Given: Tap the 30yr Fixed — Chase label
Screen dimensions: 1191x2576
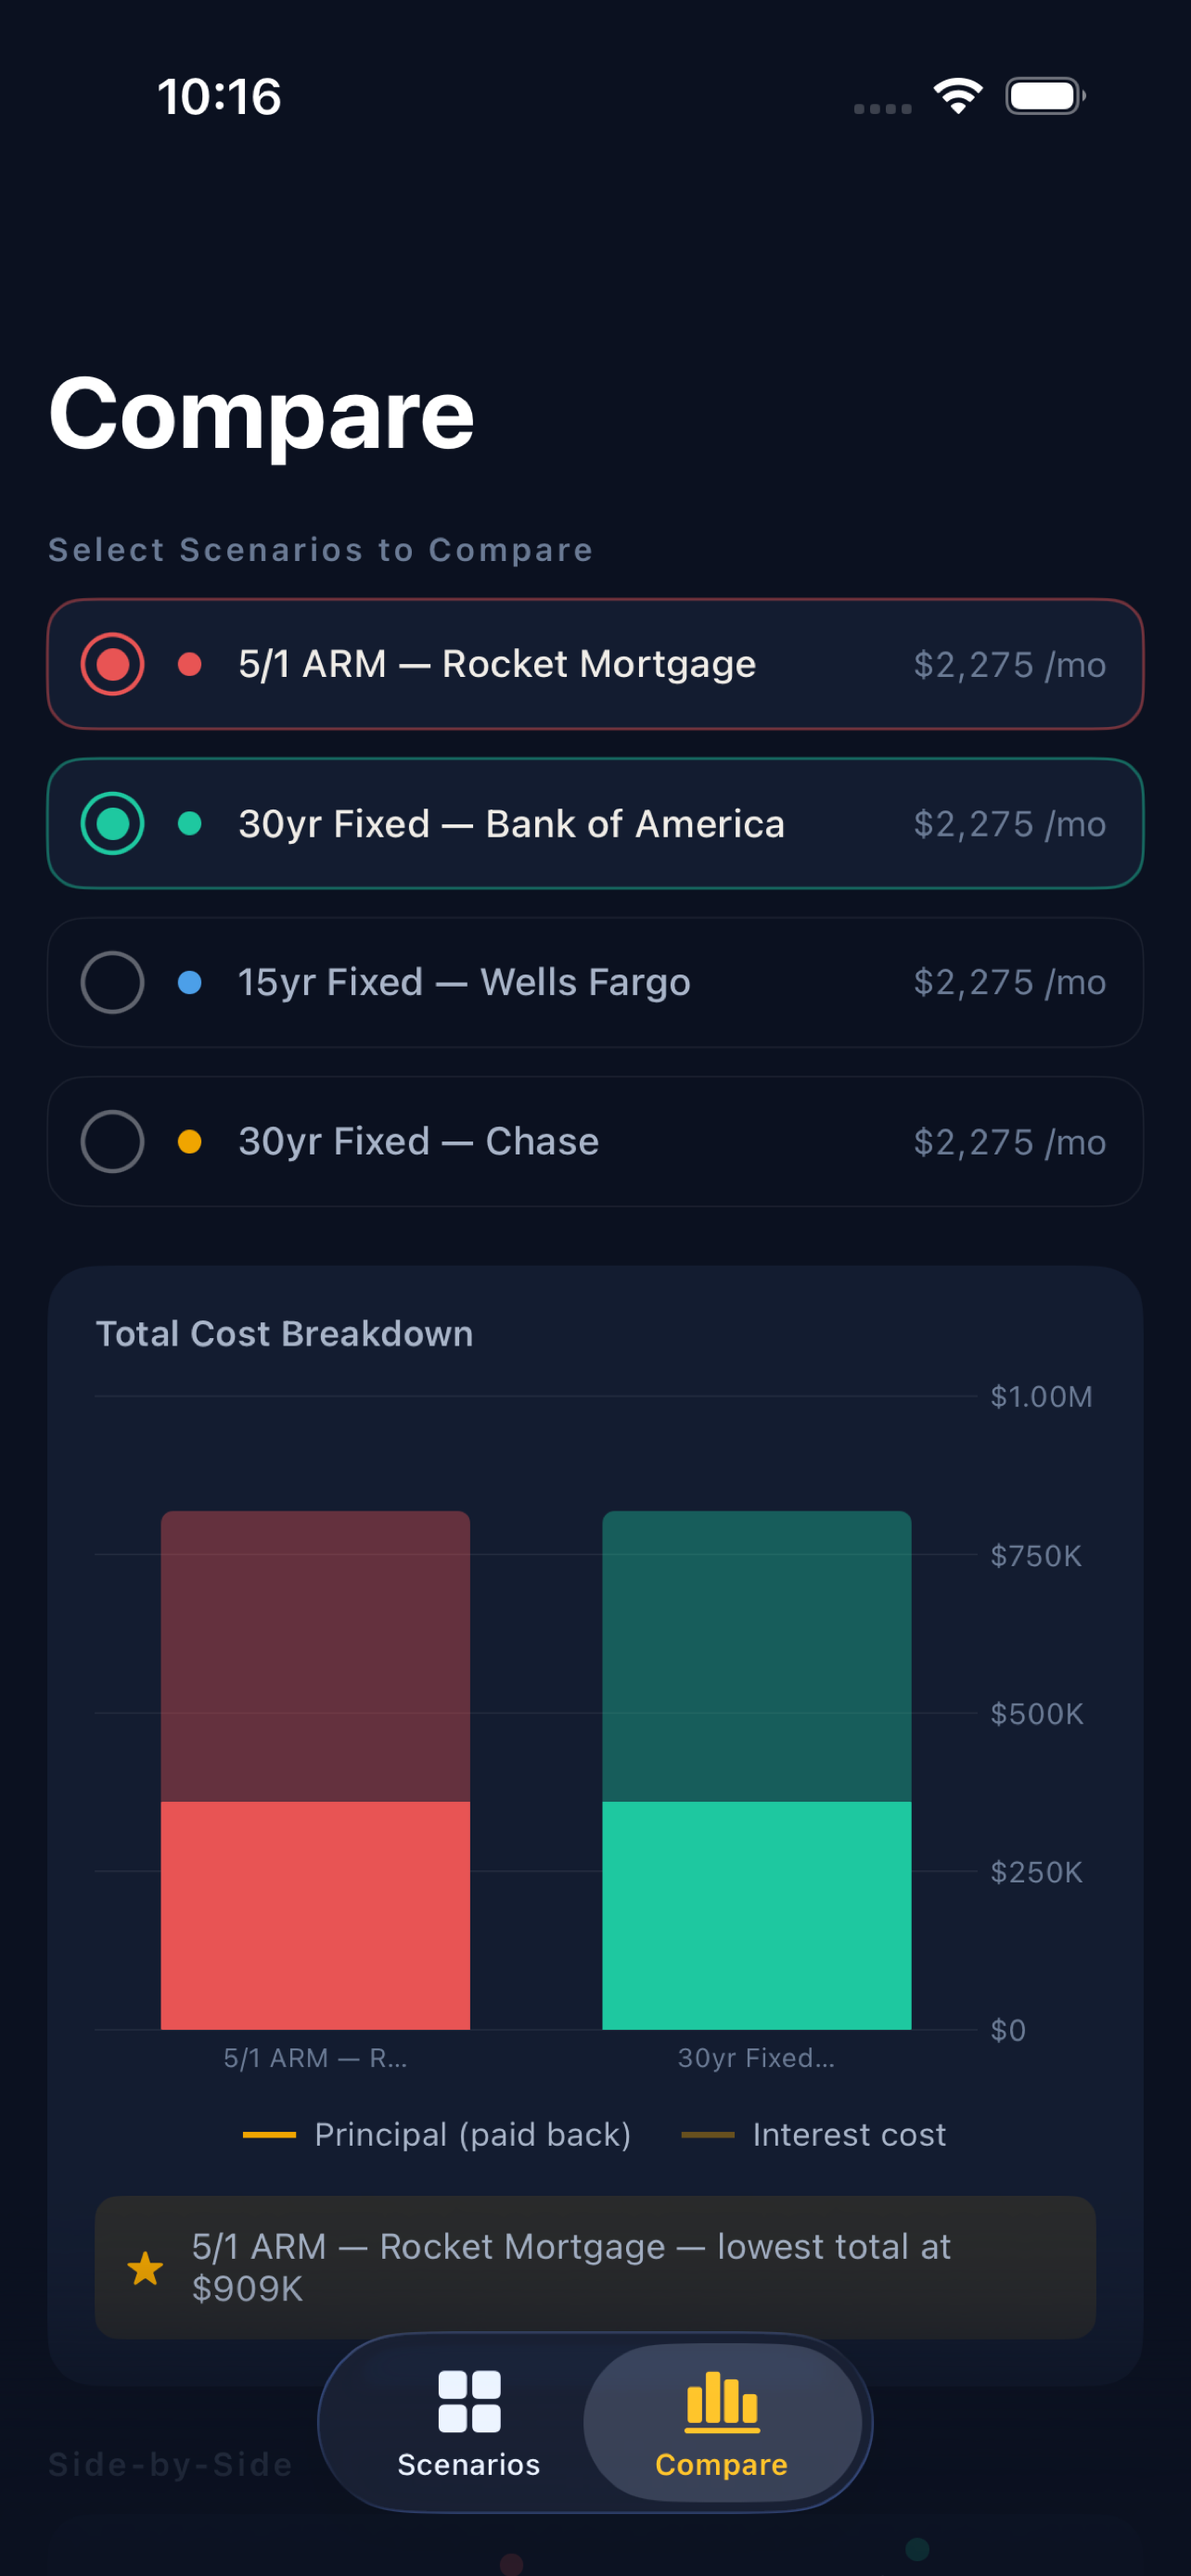Looking at the screenshot, I should point(418,1141).
